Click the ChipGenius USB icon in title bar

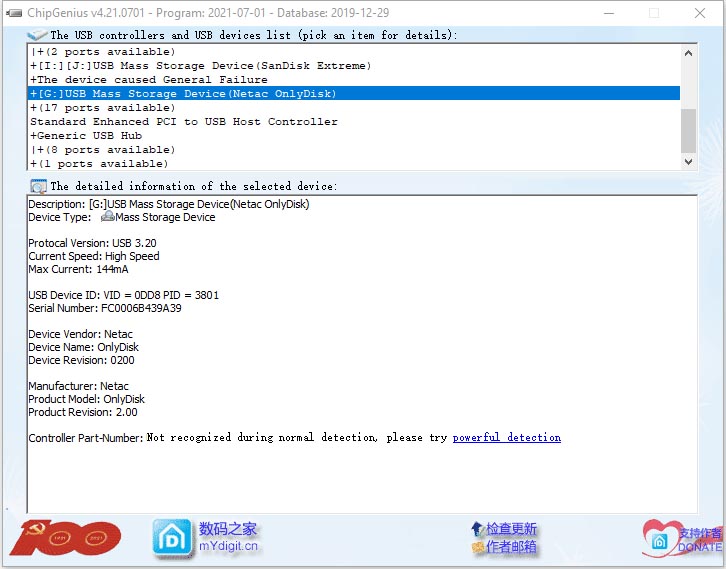14,13
